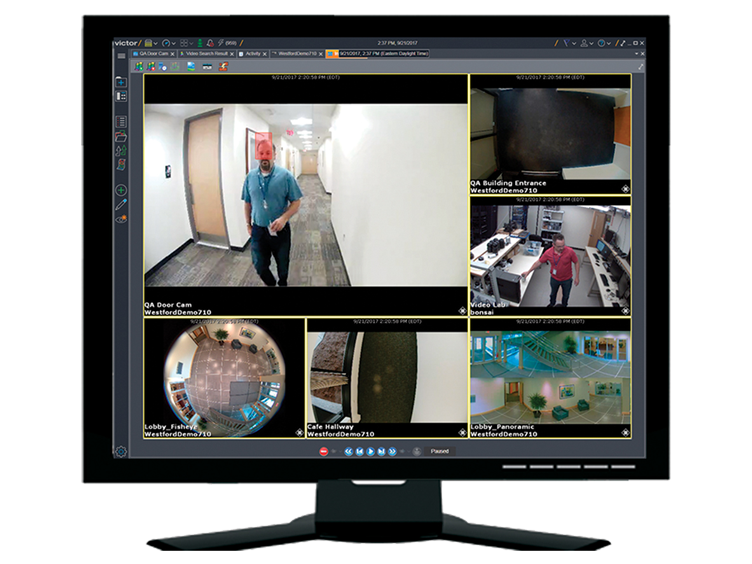Click the Cafe Hallway pane options icon
752x564 pixels.
tap(462, 432)
